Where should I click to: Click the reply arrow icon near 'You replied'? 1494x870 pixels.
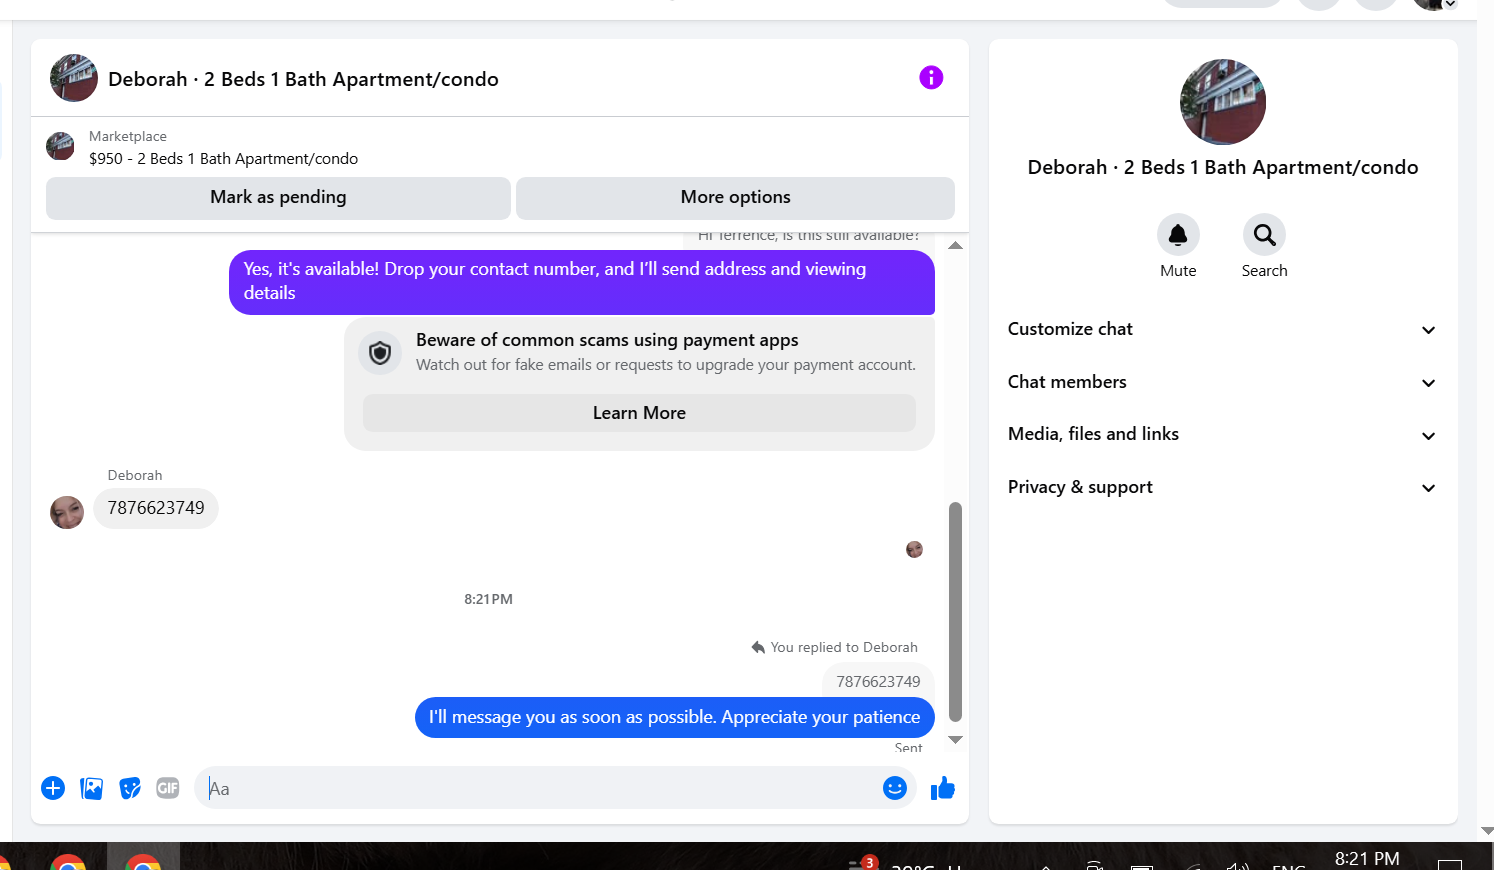coord(758,647)
